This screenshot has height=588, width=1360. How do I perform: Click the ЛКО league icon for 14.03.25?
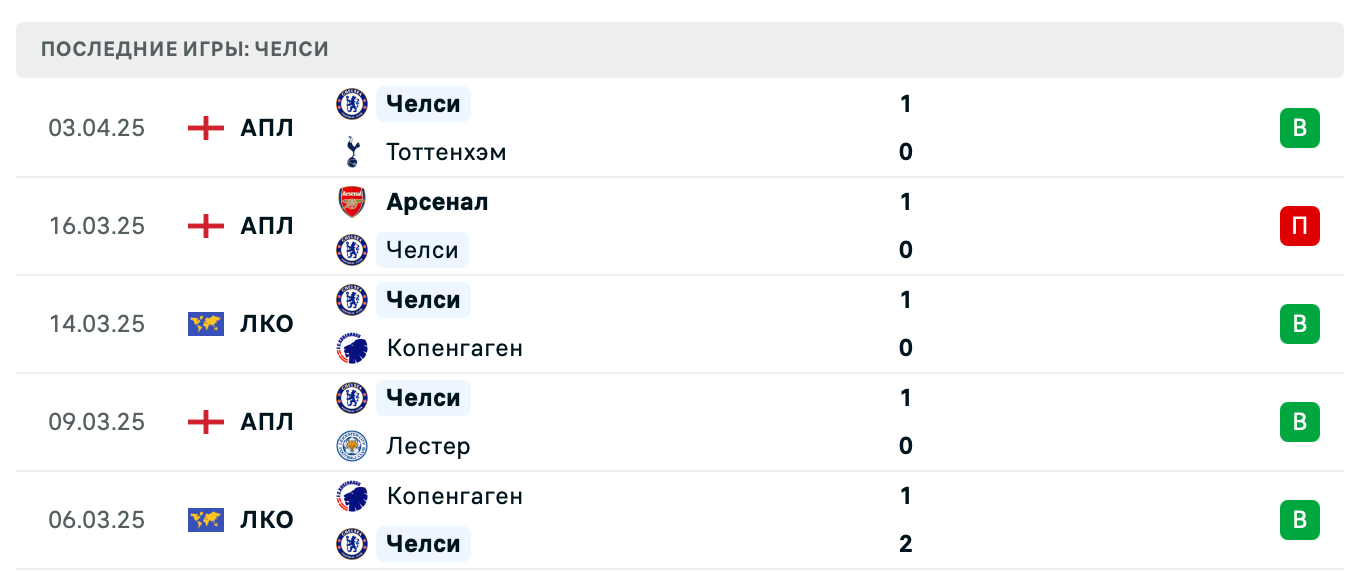[x=206, y=324]
